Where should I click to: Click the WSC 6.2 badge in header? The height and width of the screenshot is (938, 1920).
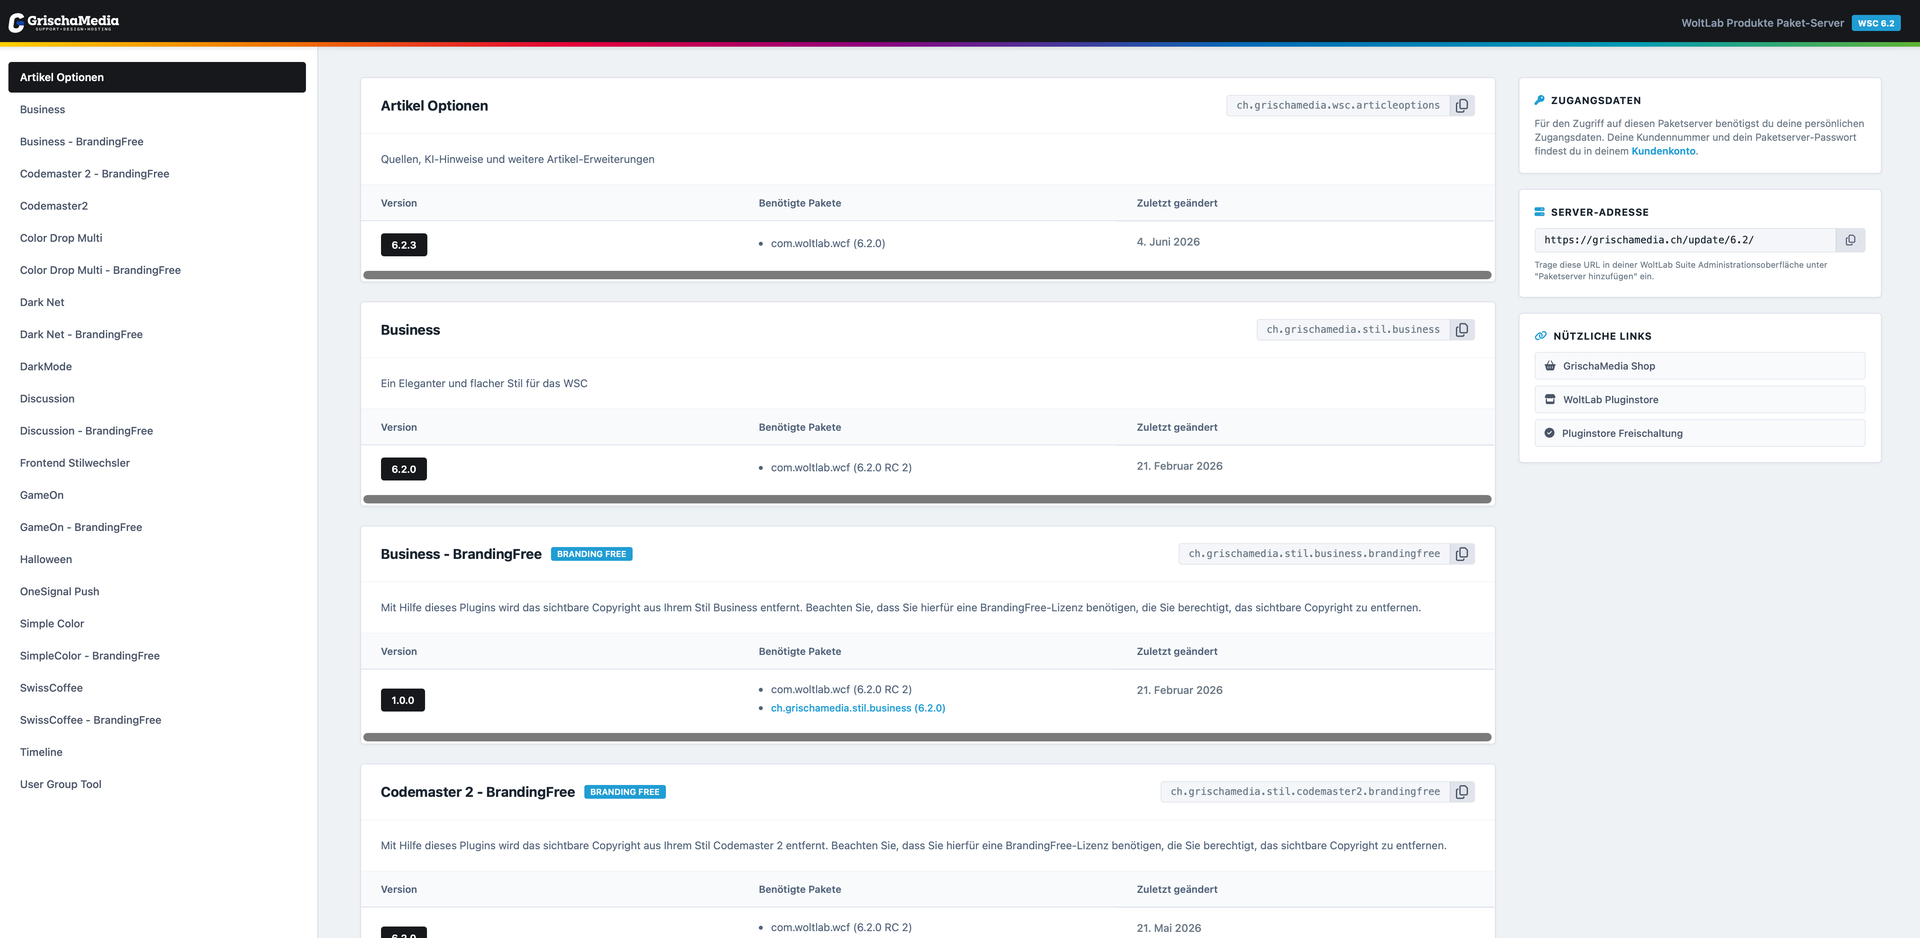[x=1876, y=23]
